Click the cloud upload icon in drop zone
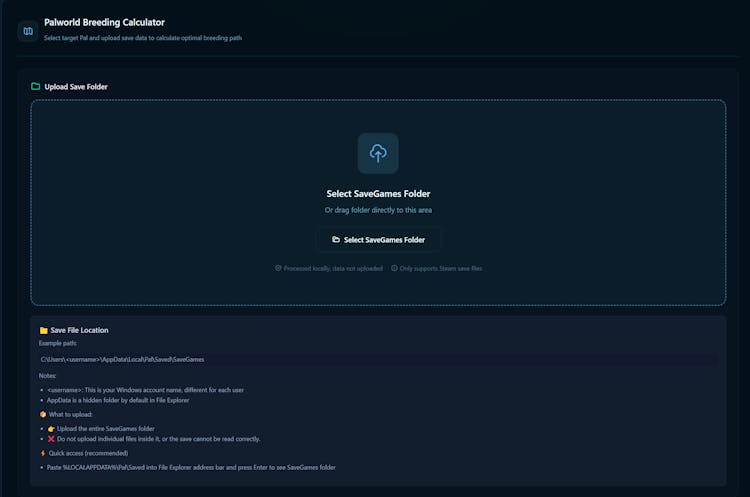 tap(378, 153)
